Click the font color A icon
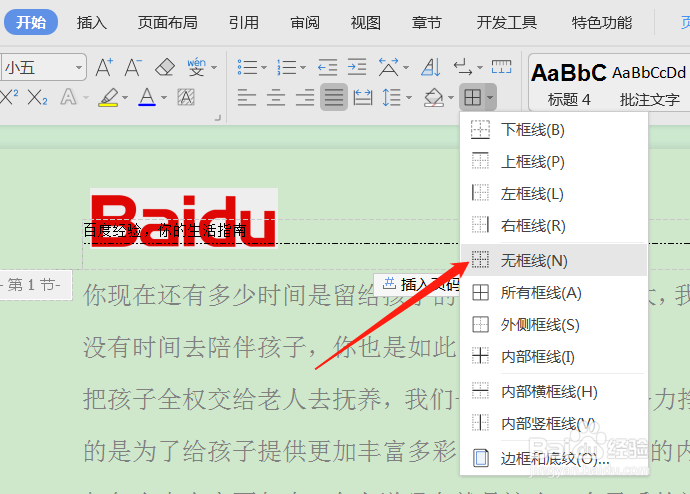 [147, 97]
